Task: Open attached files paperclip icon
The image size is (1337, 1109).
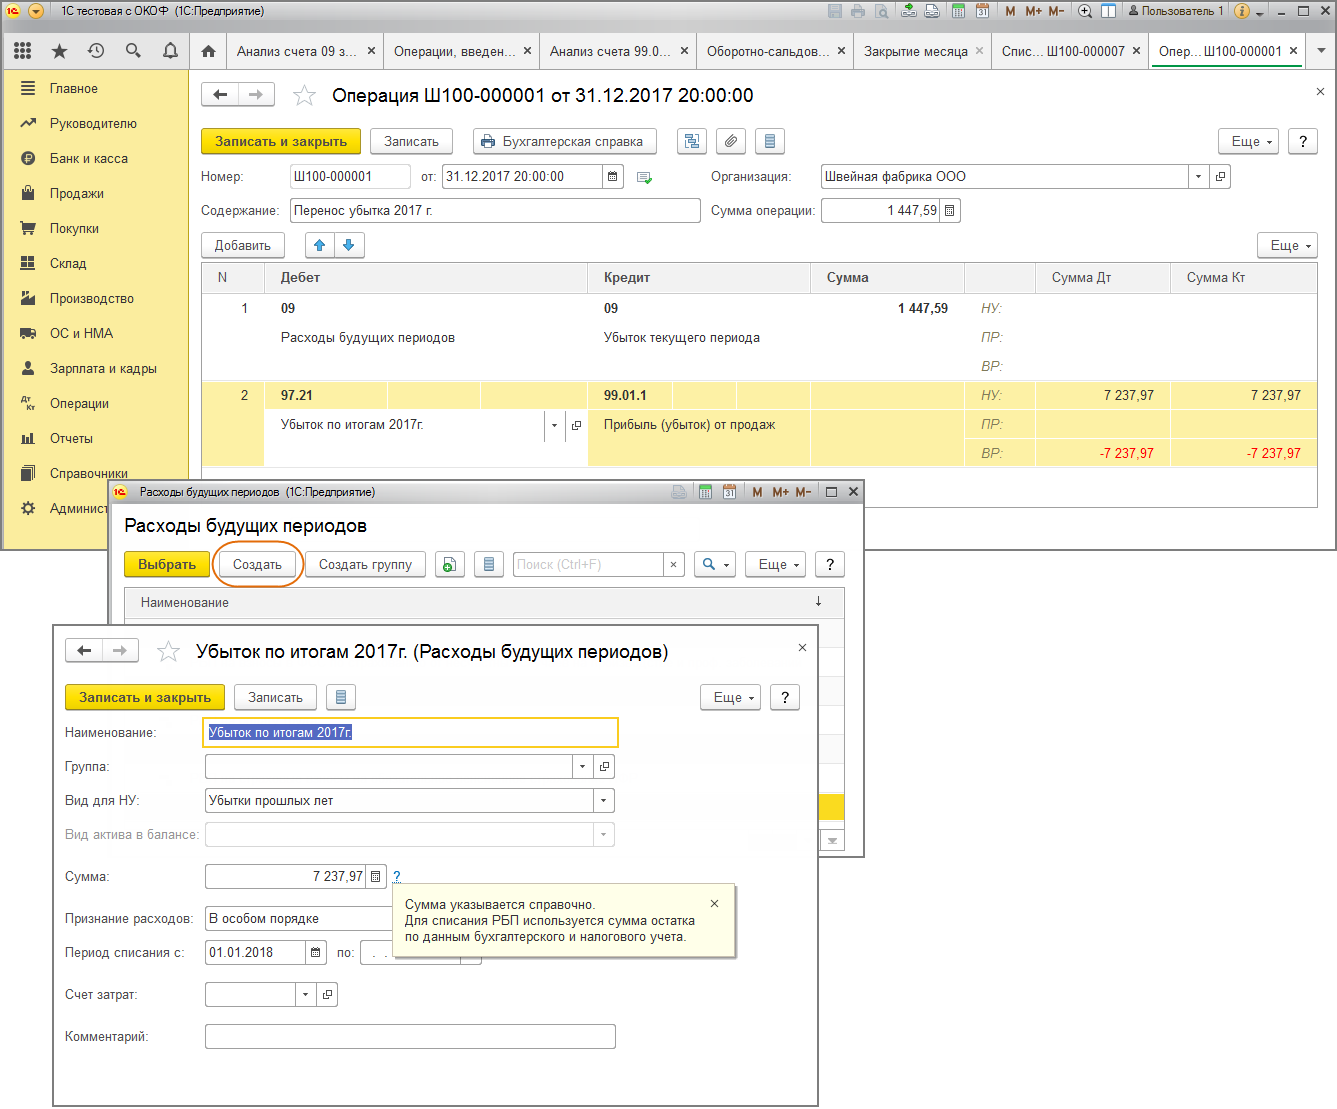Action: [x=731, y=142]
